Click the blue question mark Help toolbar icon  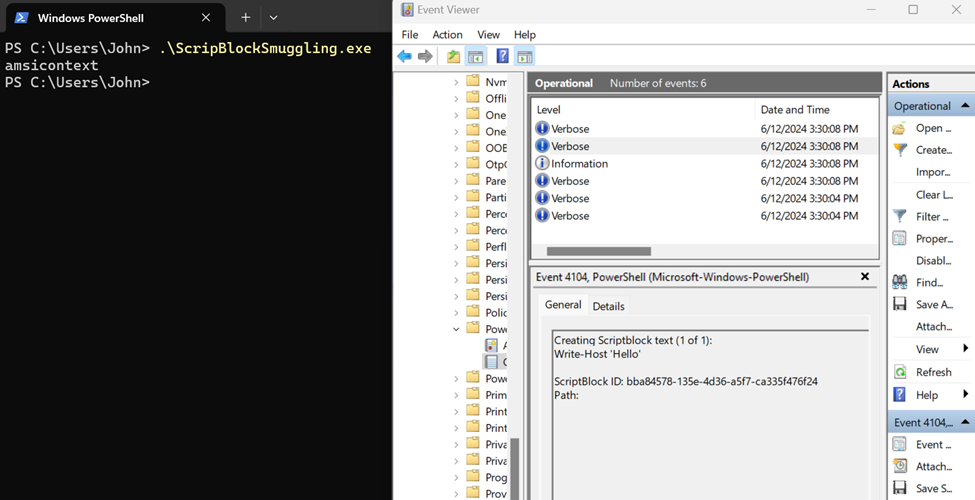502,57
